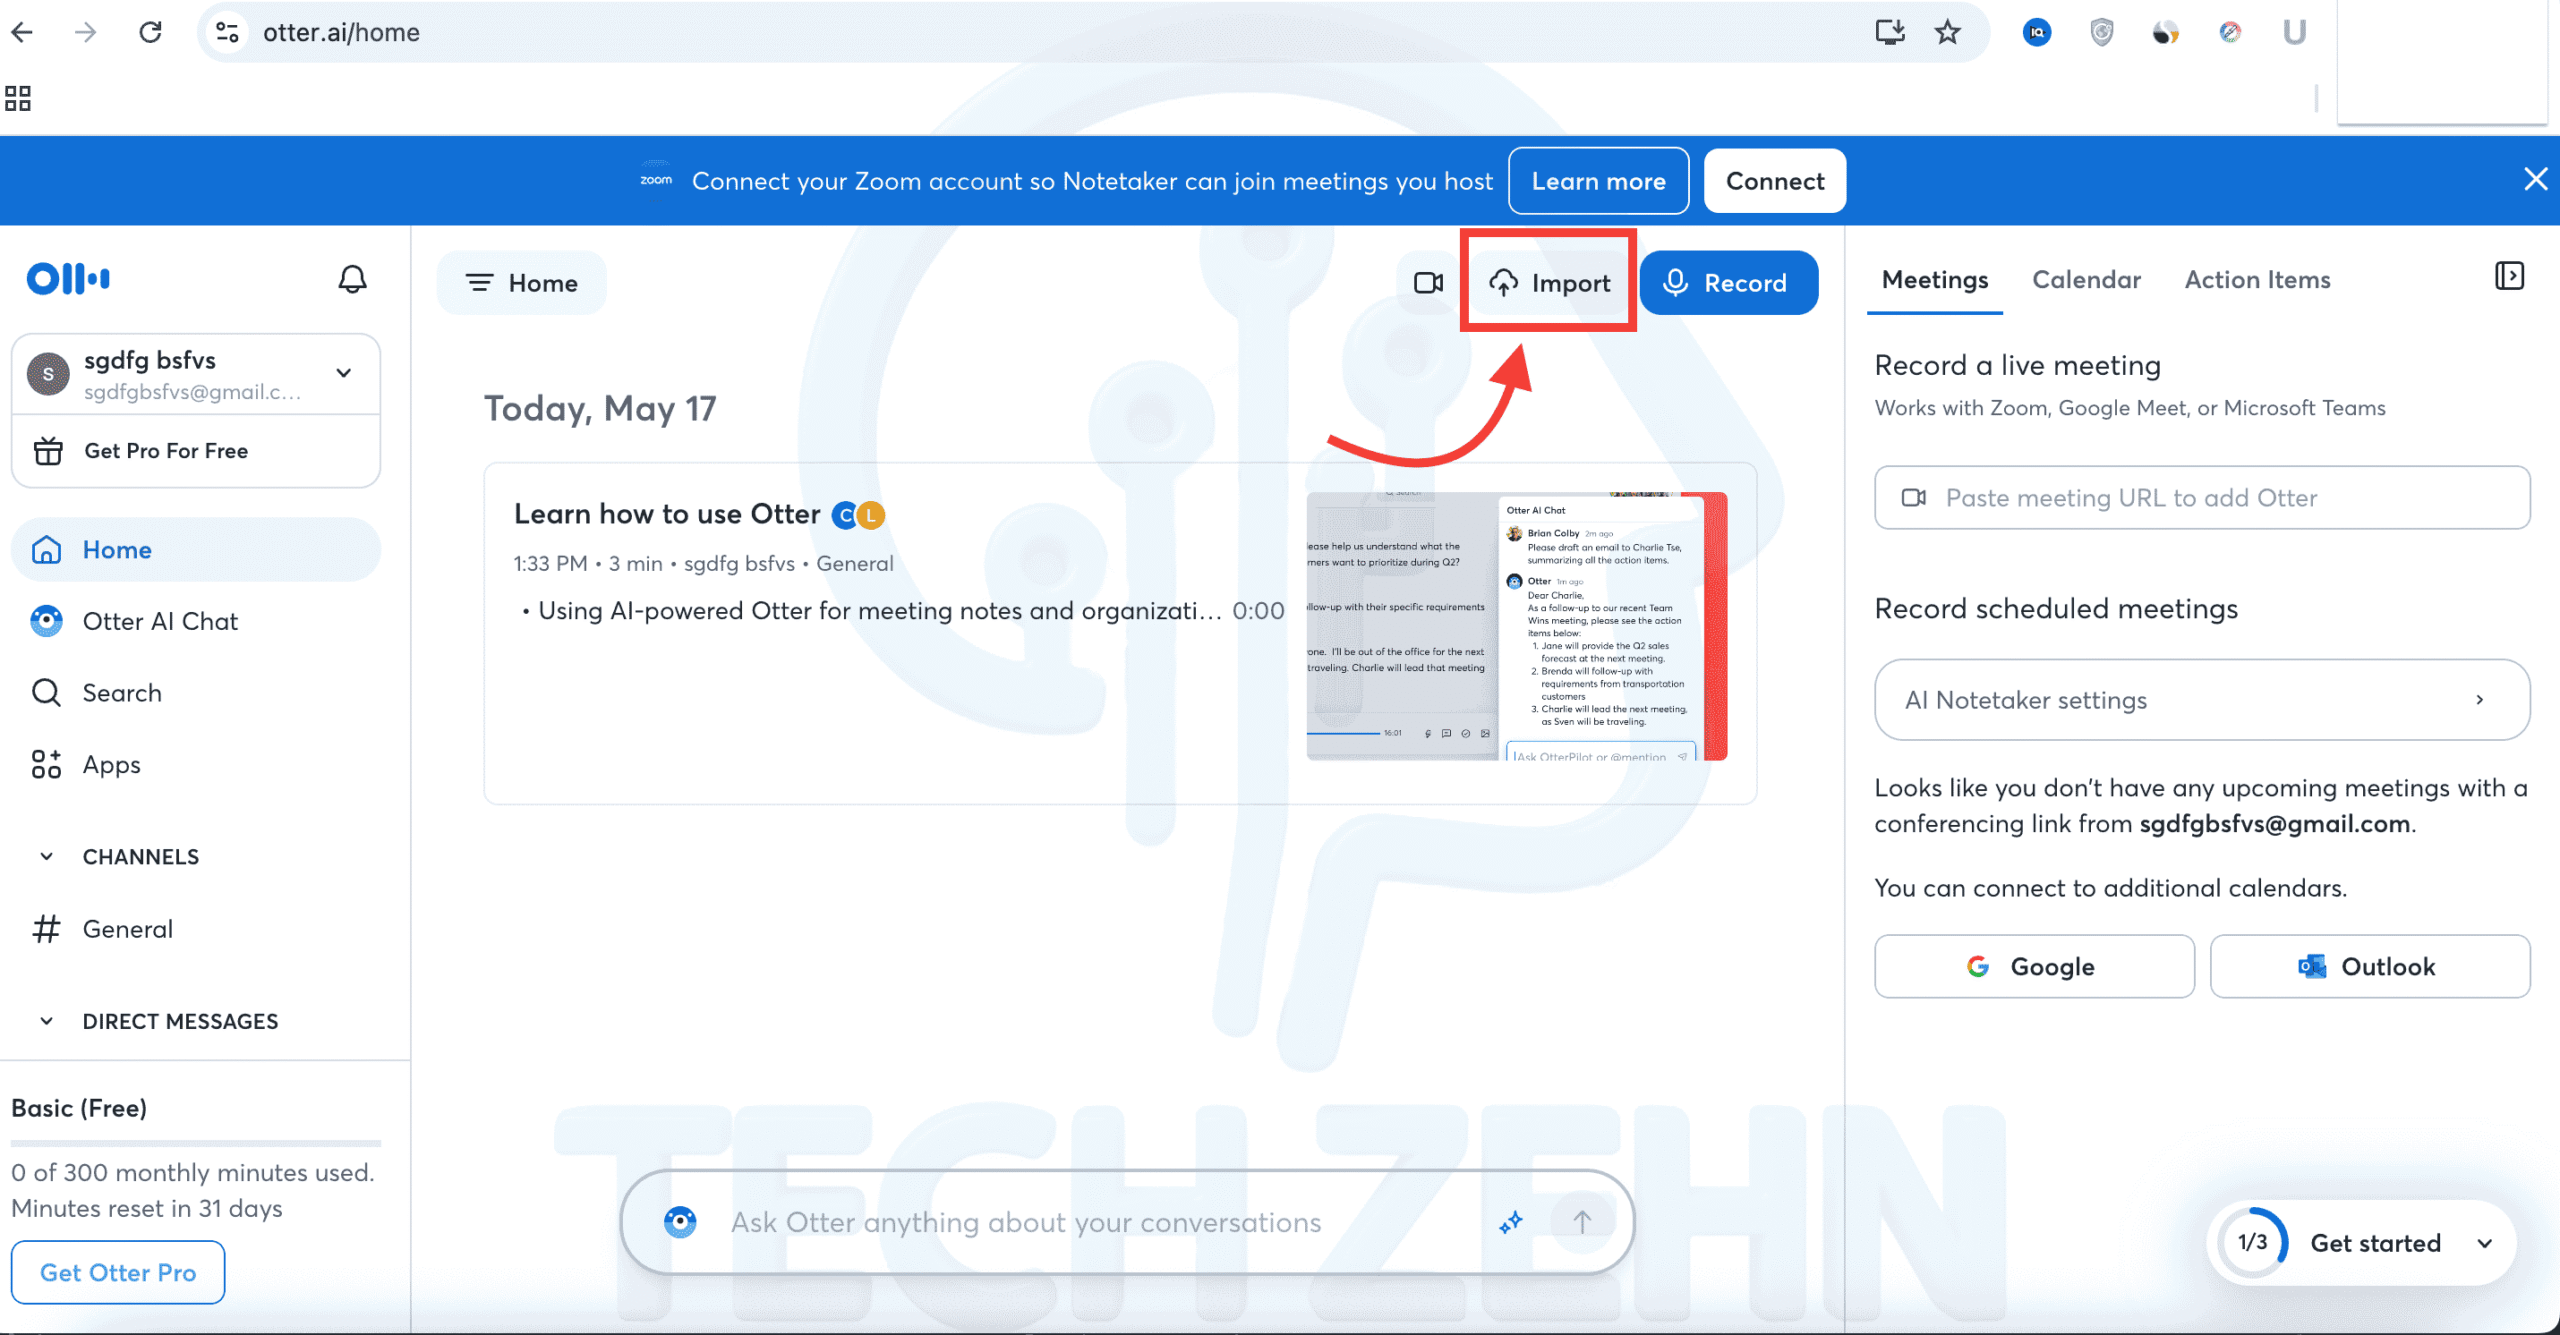
Task: Click the Otter tutorial thumbnail image
Action: [x=1517, y=626]
